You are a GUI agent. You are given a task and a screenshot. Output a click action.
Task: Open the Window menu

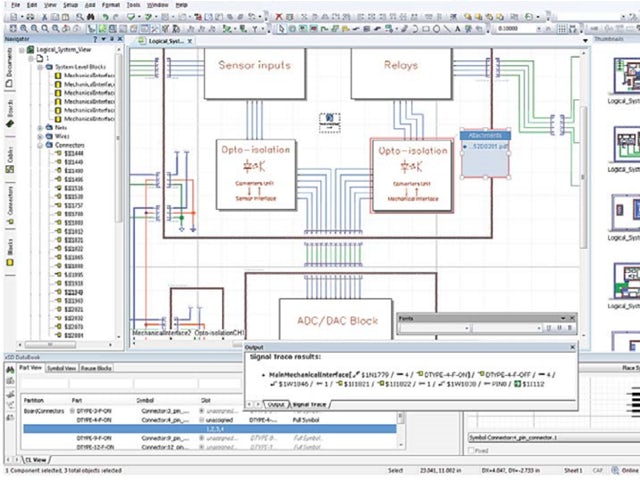coord(157,5)
